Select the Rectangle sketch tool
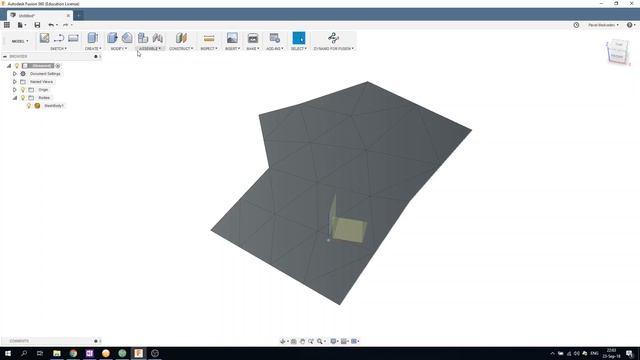This screenshot has height=360, width=640. pos(73,38)
